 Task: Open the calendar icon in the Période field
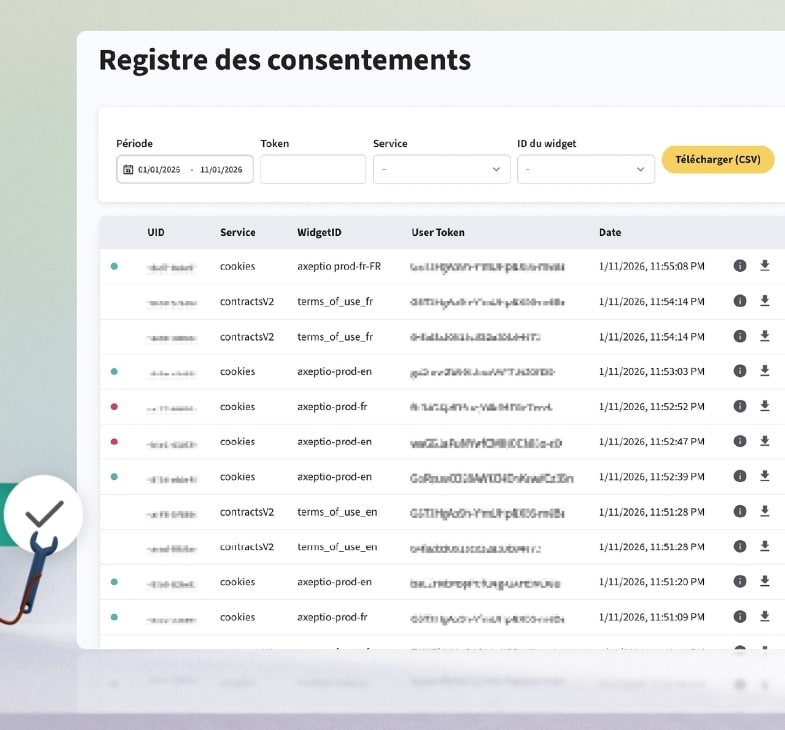click(x=128, y=170)
